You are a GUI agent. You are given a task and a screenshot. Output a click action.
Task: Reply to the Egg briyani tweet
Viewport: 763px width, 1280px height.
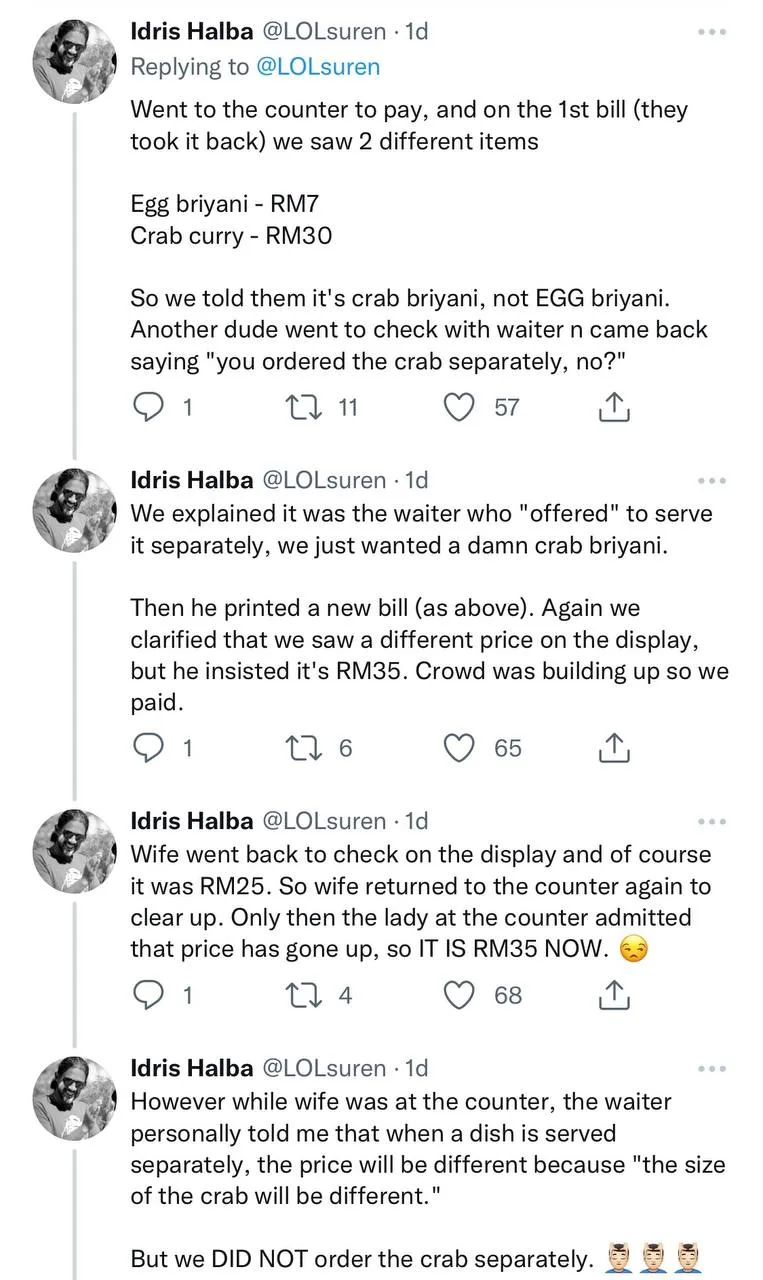pyautogui.click(x=149, y=407)
